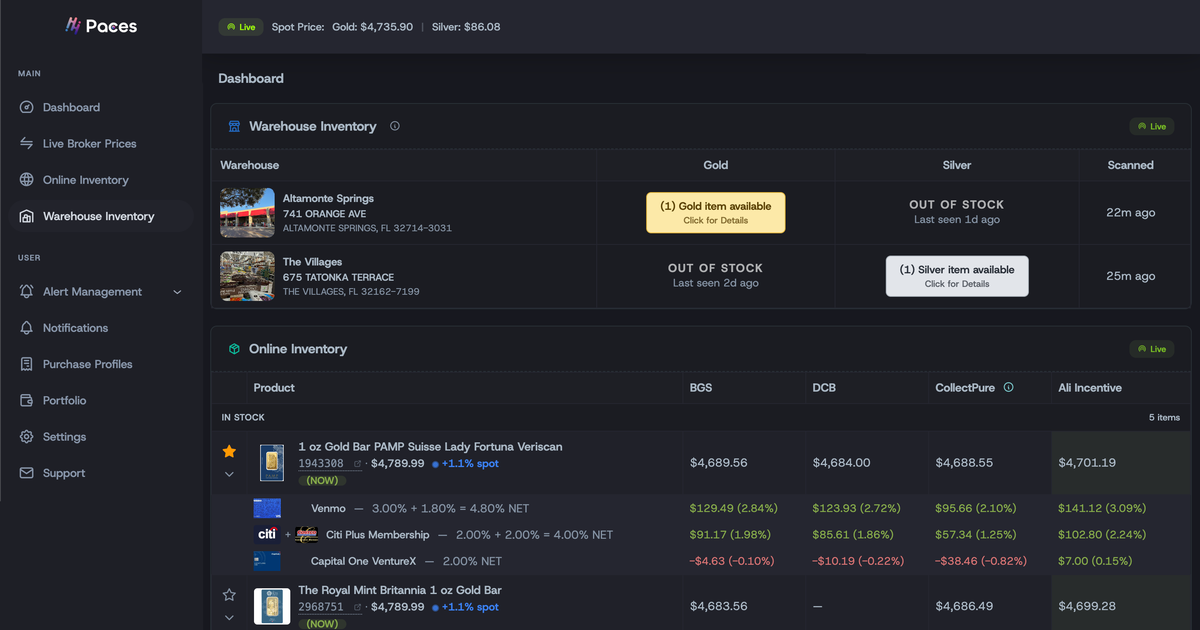The width and height of the screenshot is (1200, 630).
Task: Click the (NOW) badge under the PAMP Suisse bar
Action: 322,480
